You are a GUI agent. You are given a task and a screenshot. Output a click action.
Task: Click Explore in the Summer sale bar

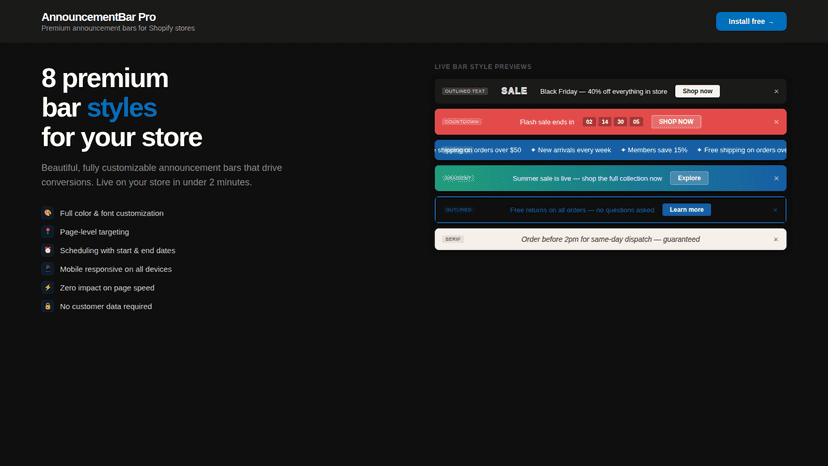click(689, 178)
